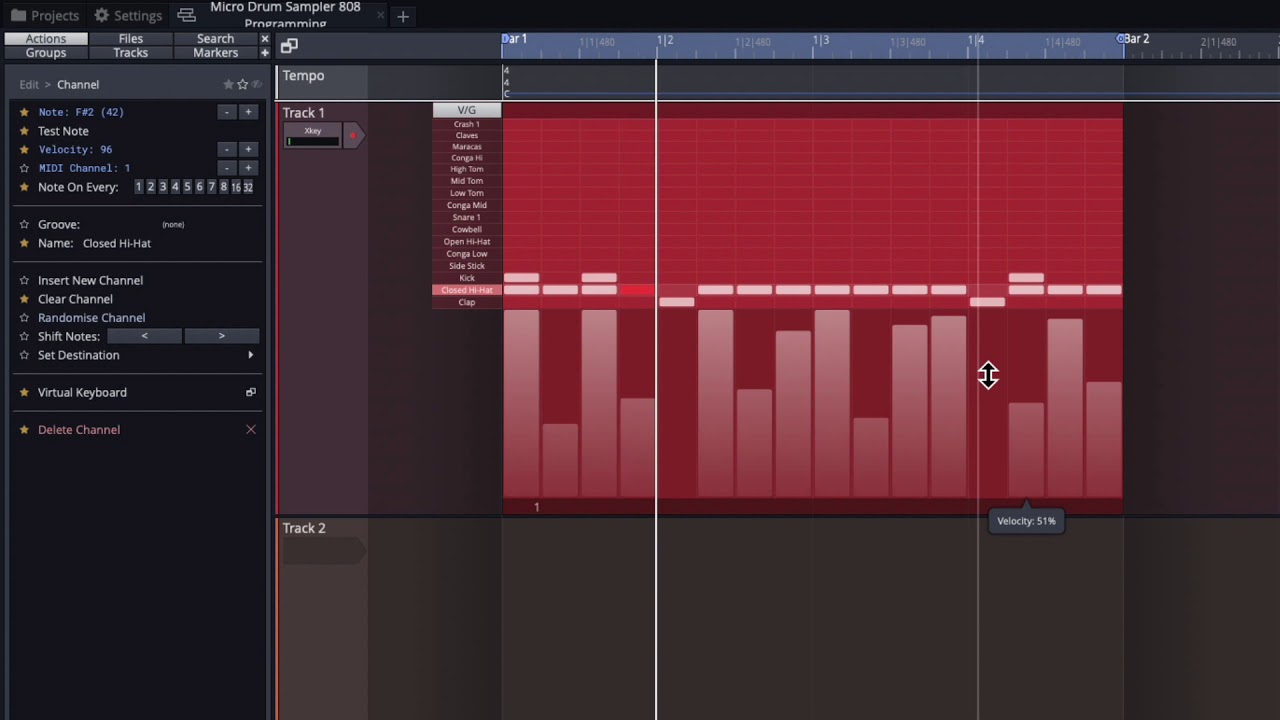Toggle favourite star for Note F#2
1280x720 pixels.
pos(24,112)
